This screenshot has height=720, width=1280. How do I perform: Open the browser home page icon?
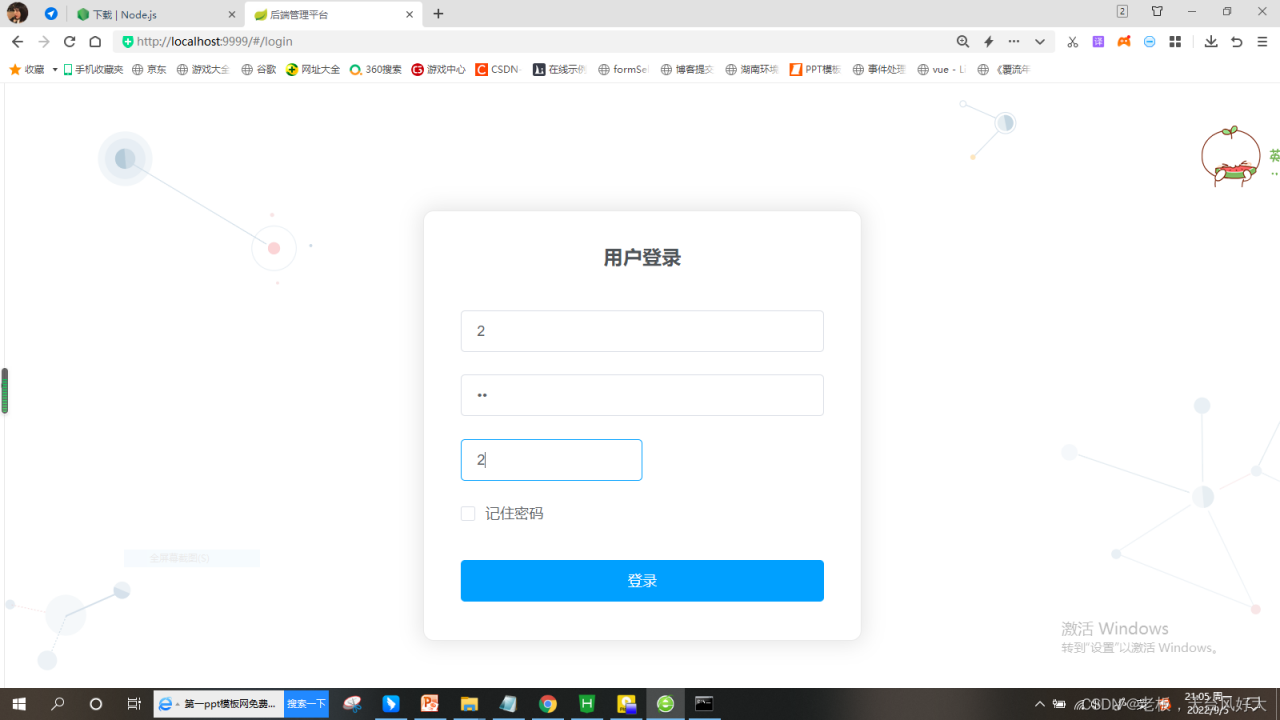coord(95,42)
